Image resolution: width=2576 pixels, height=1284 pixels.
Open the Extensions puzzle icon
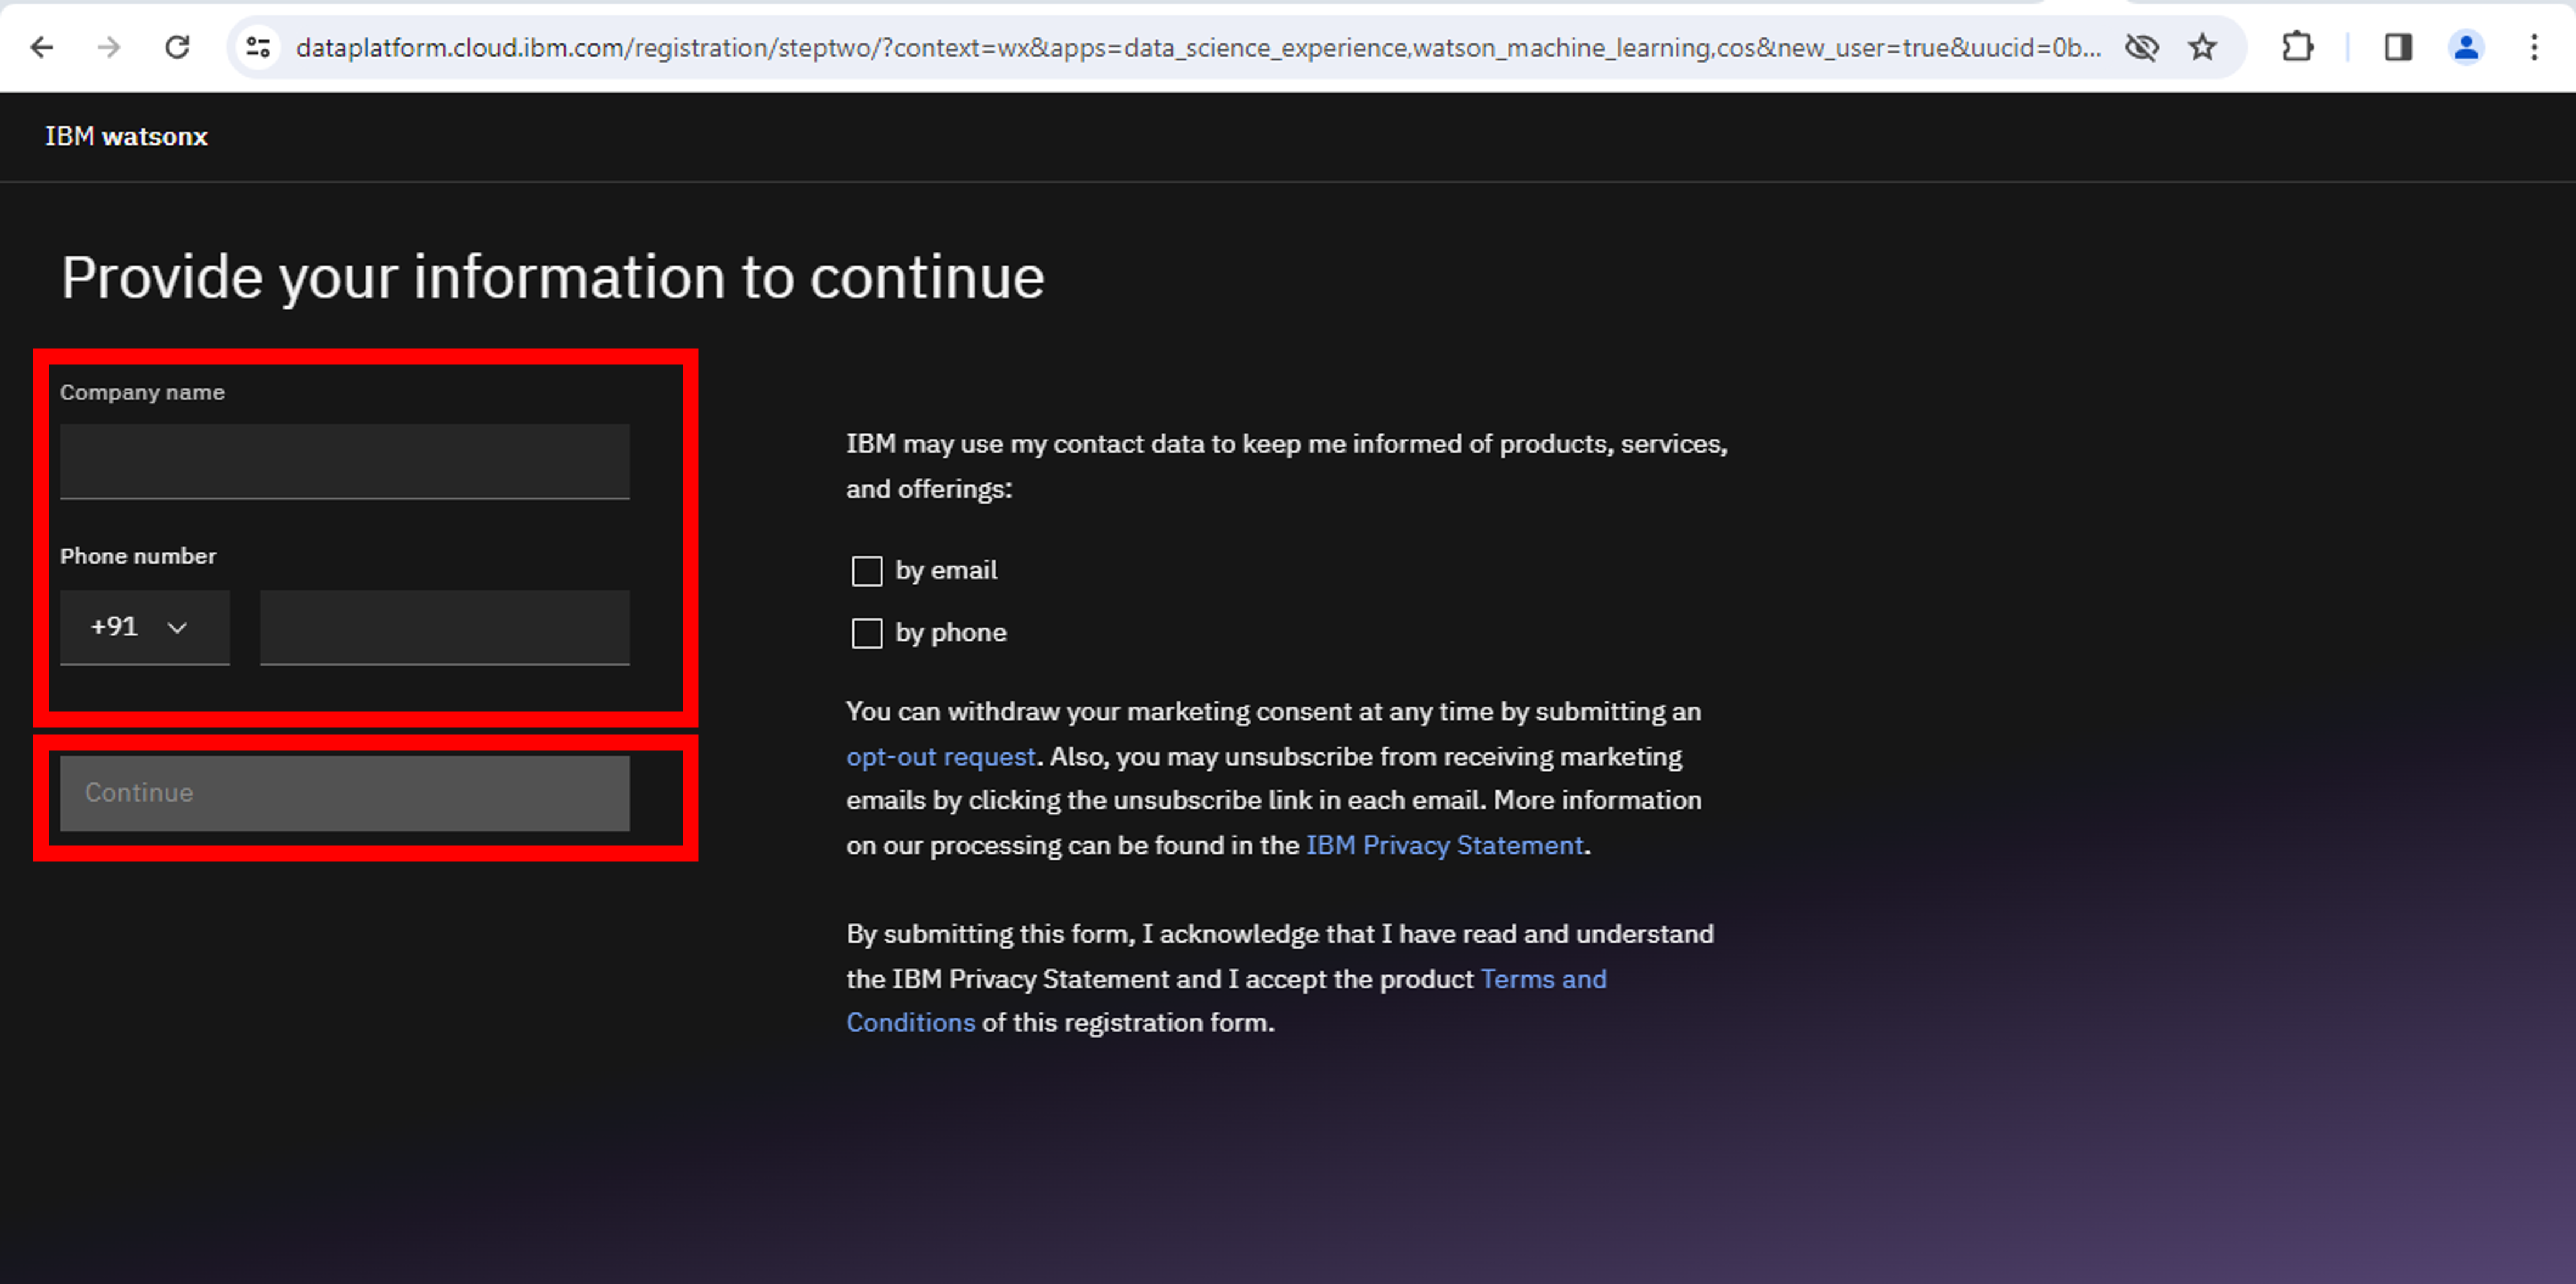[x=2297, y=47]
